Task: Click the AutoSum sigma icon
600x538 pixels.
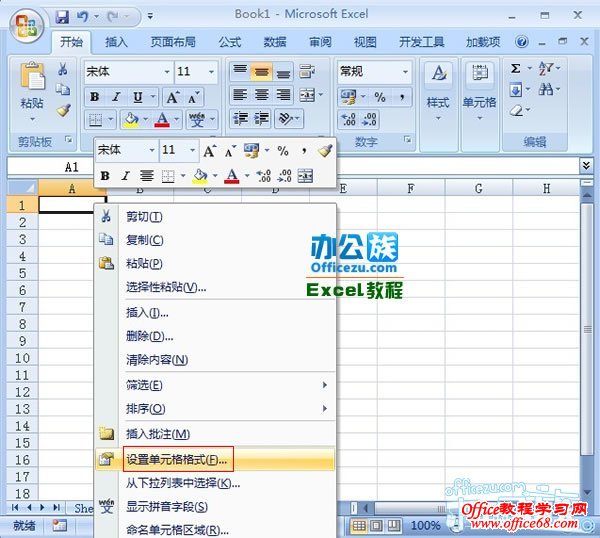Action: tap(515, 69)
